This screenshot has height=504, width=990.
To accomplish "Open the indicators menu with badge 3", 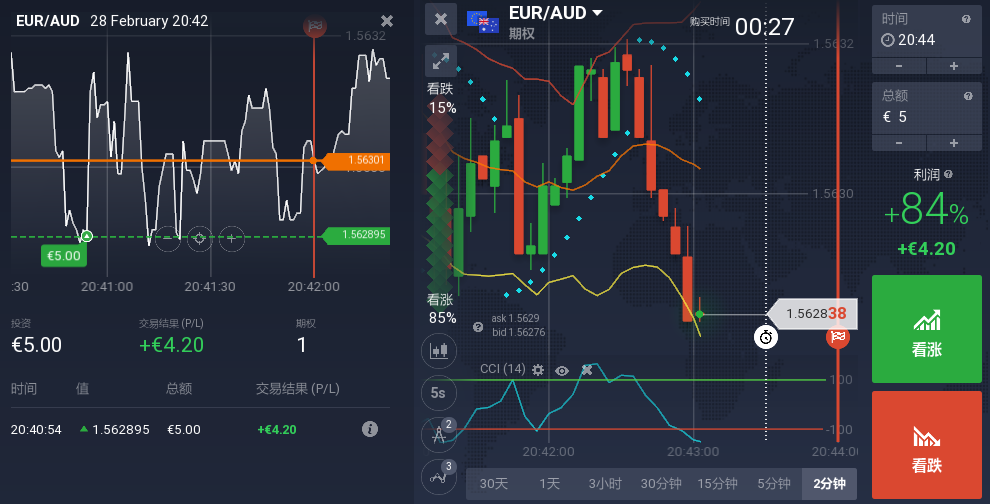I will [x=439, y=477].
